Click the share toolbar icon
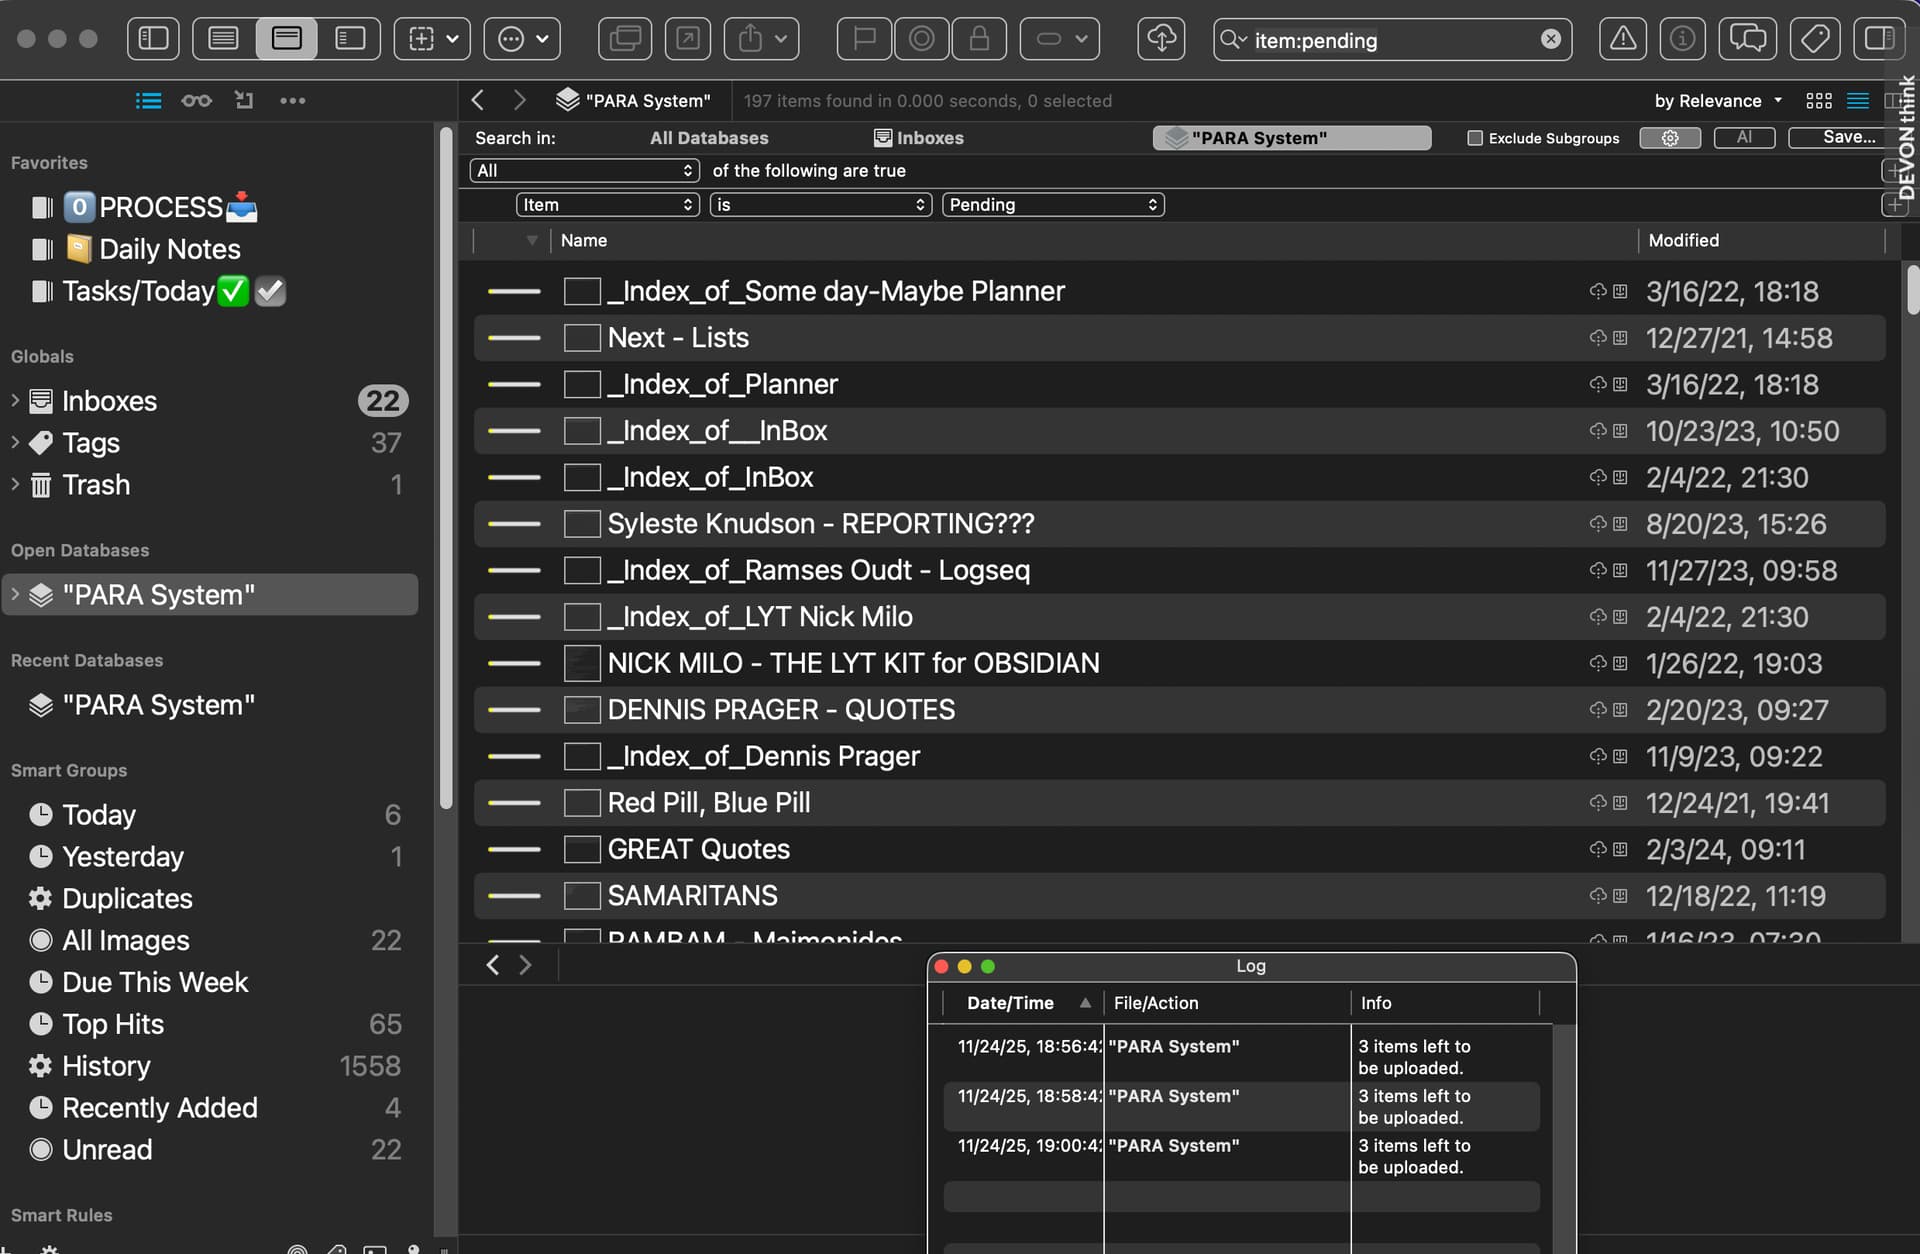The width and height of the screenshot is (1920, 1254). (751, 39)
